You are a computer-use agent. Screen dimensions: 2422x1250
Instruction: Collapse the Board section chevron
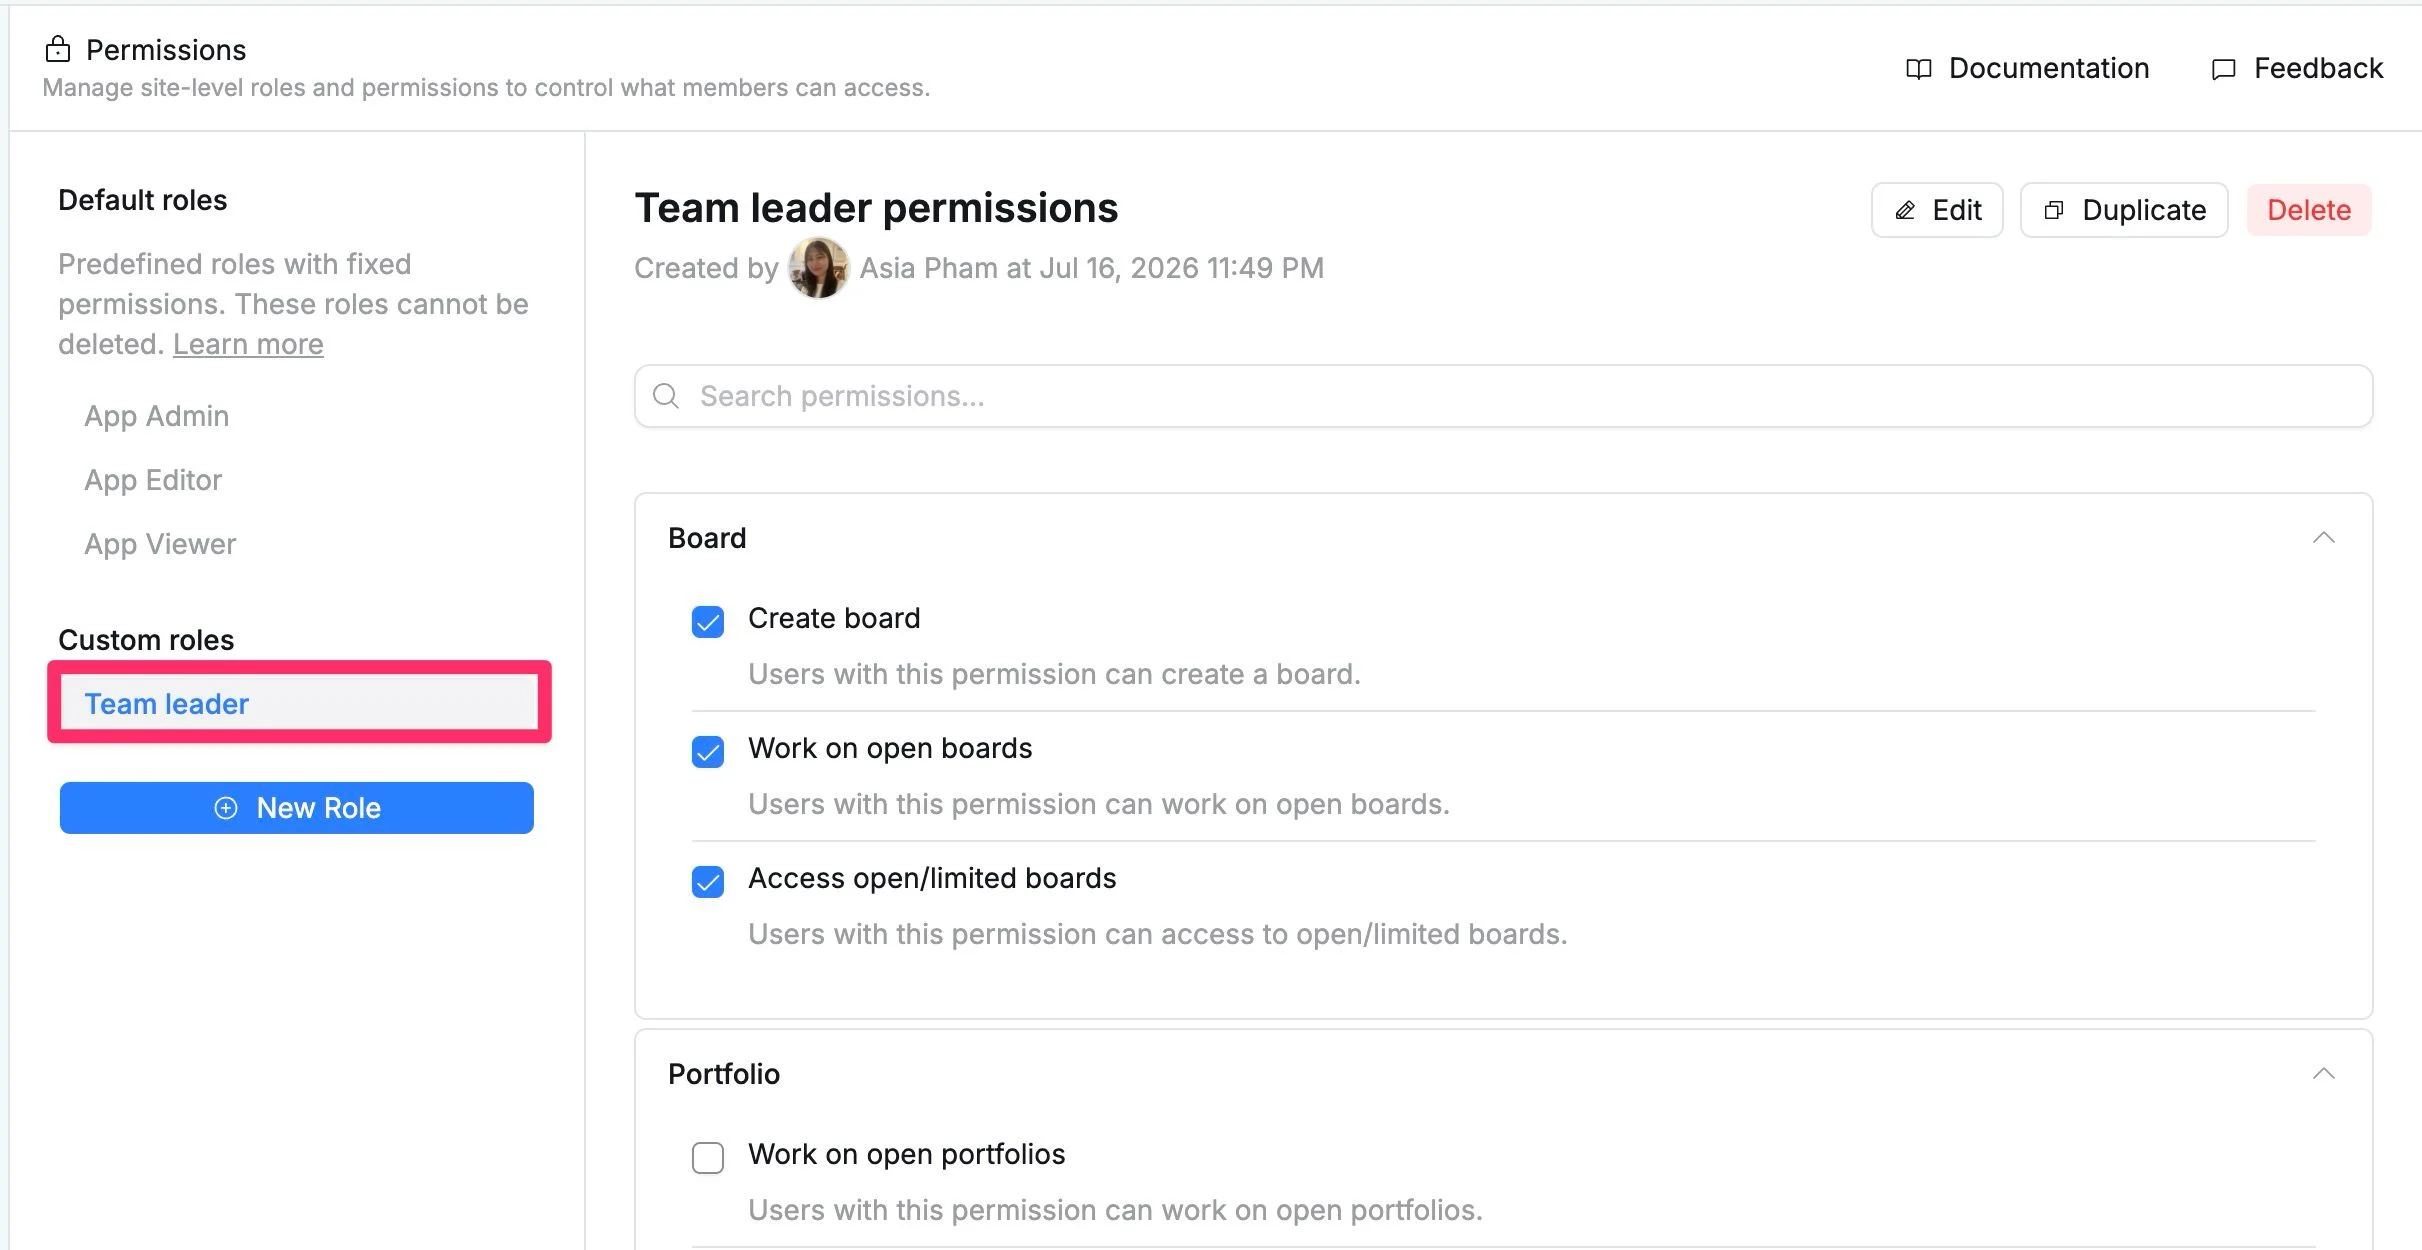2324,538
